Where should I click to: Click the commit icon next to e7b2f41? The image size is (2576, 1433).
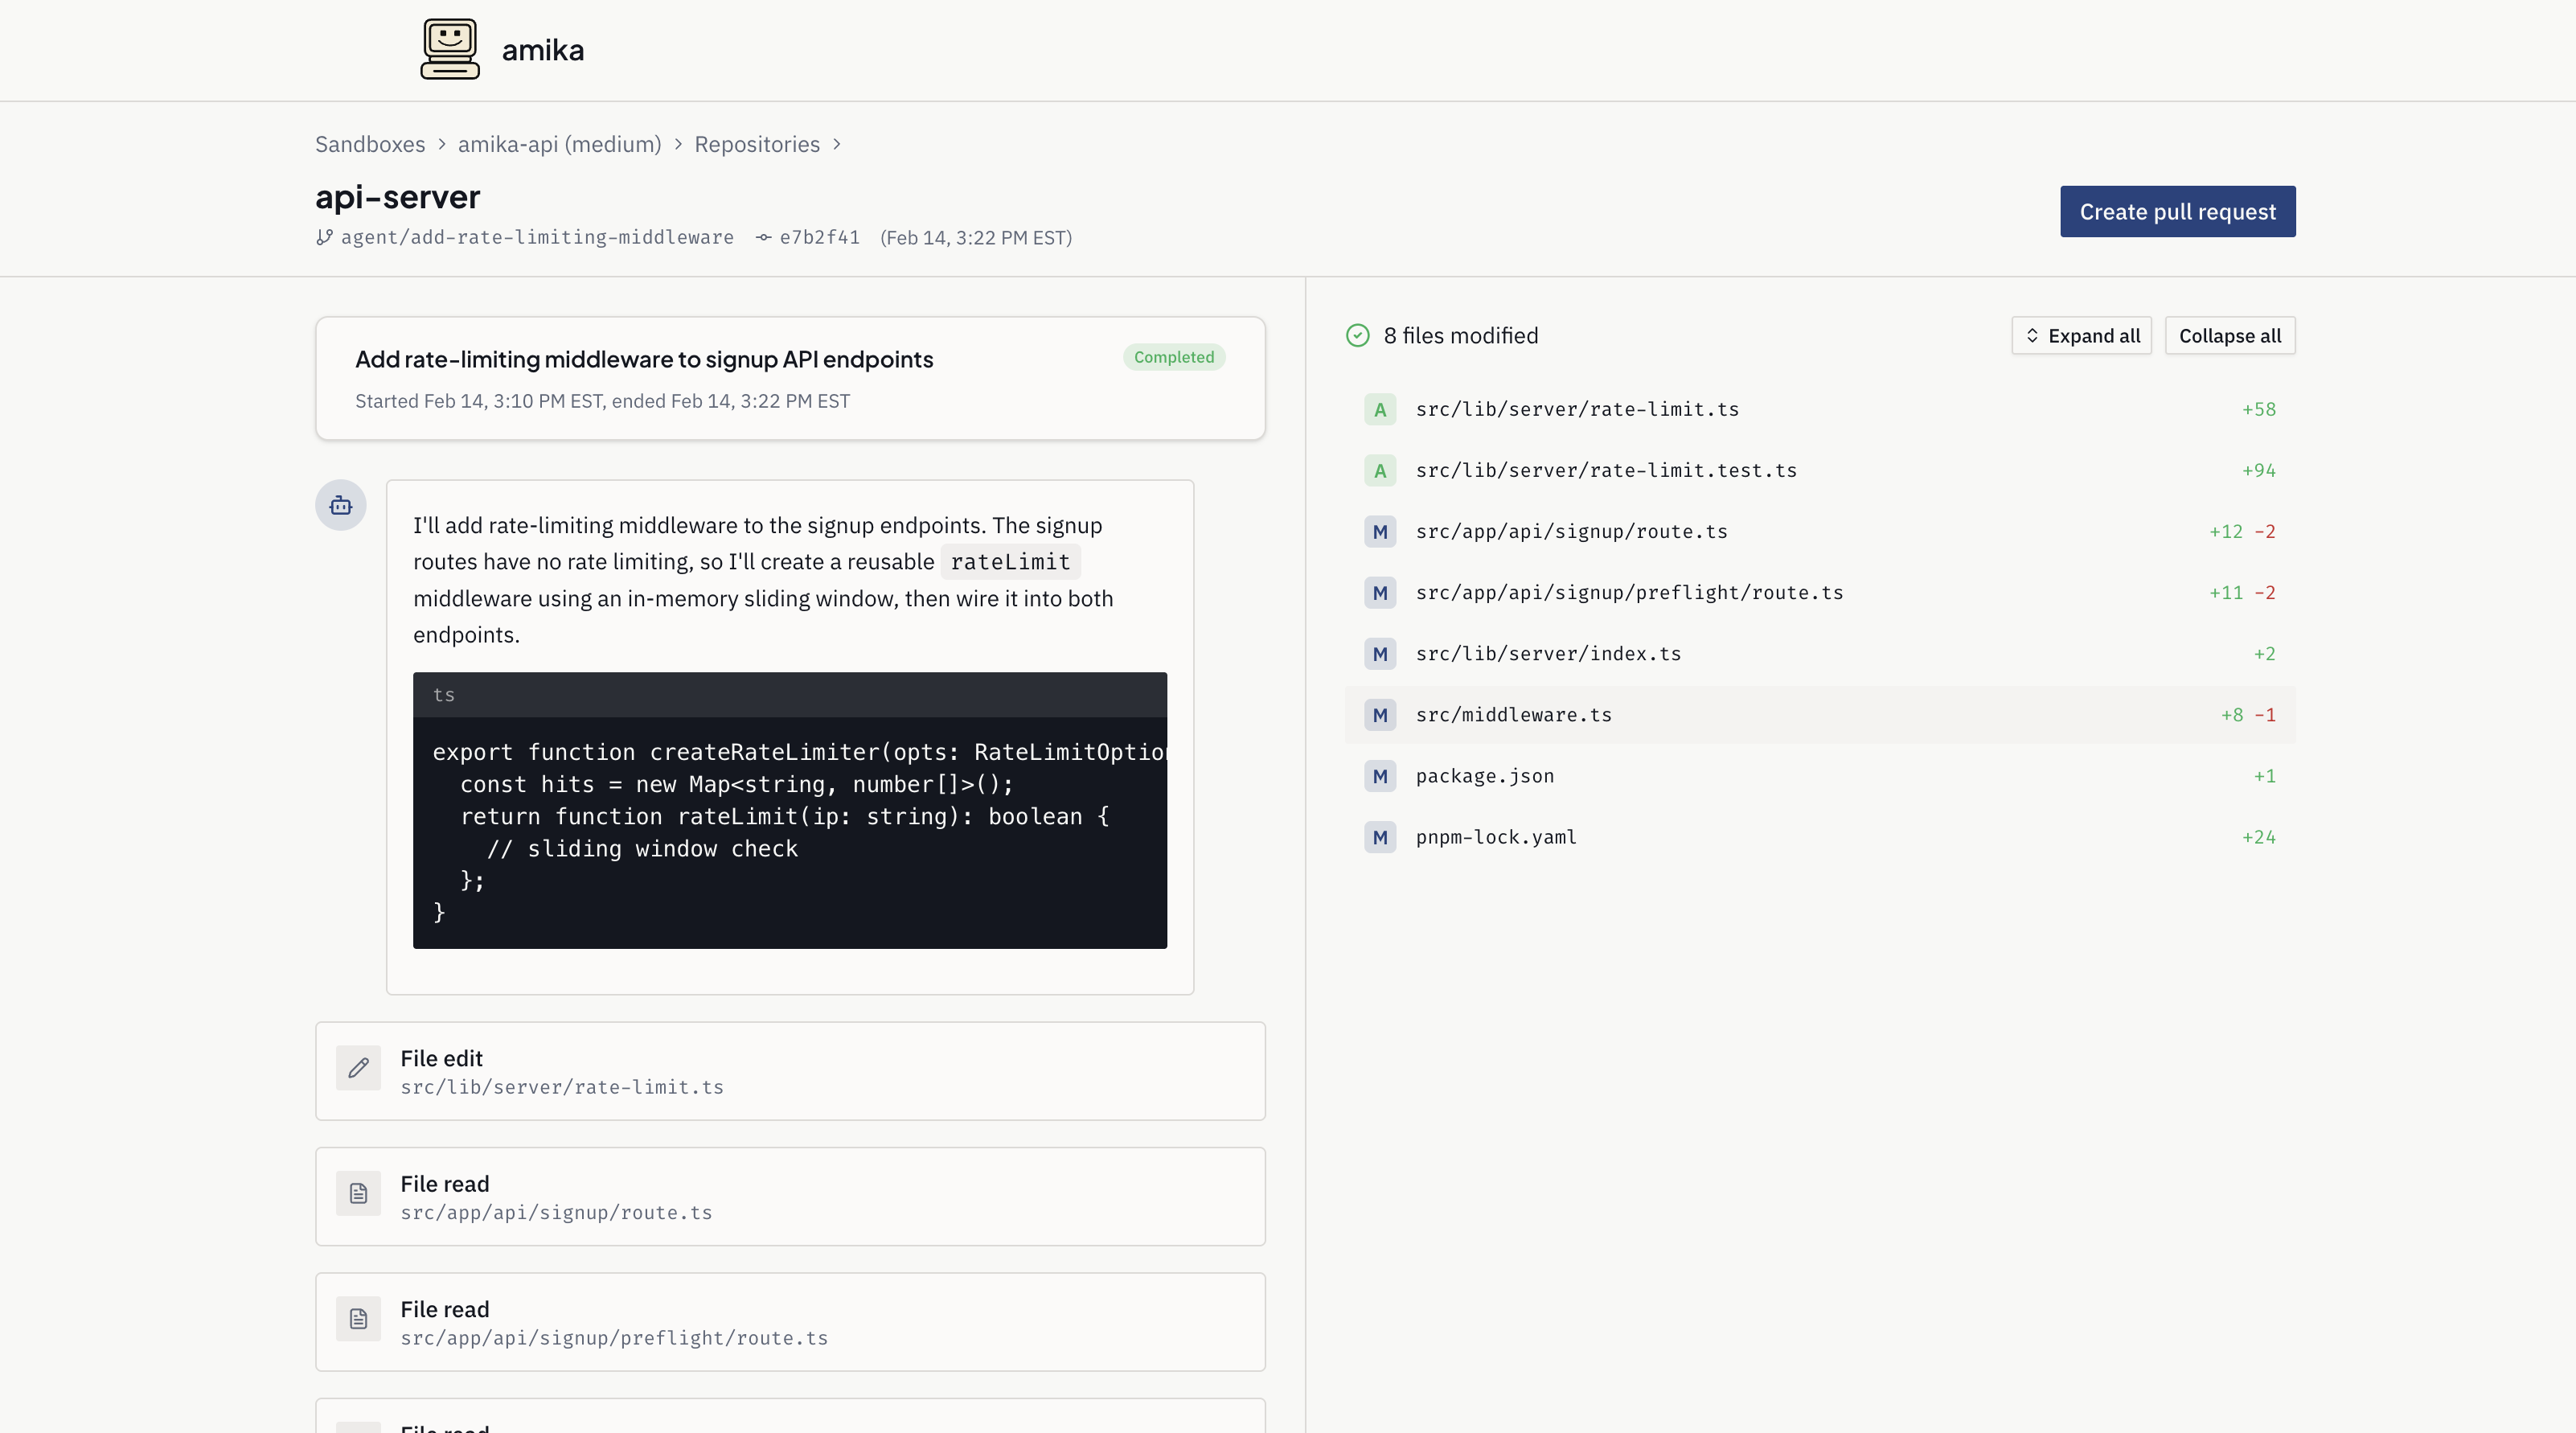click(762, 238)
